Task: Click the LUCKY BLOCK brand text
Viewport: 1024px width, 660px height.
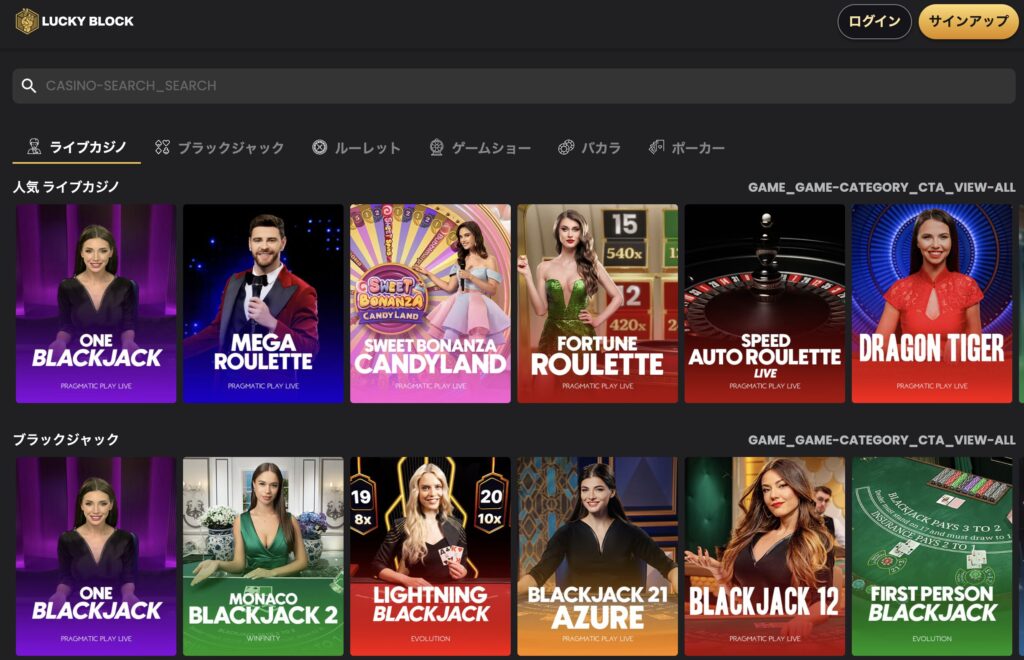Action: [x=88, y=21]
